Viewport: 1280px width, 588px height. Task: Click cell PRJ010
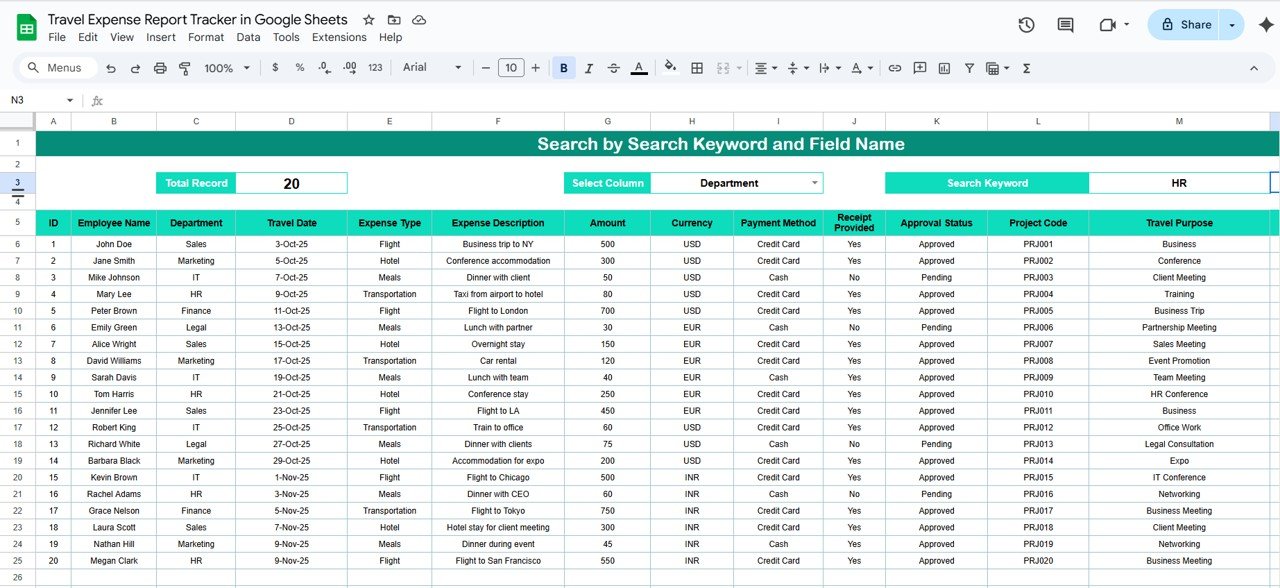coord(1038,394)
